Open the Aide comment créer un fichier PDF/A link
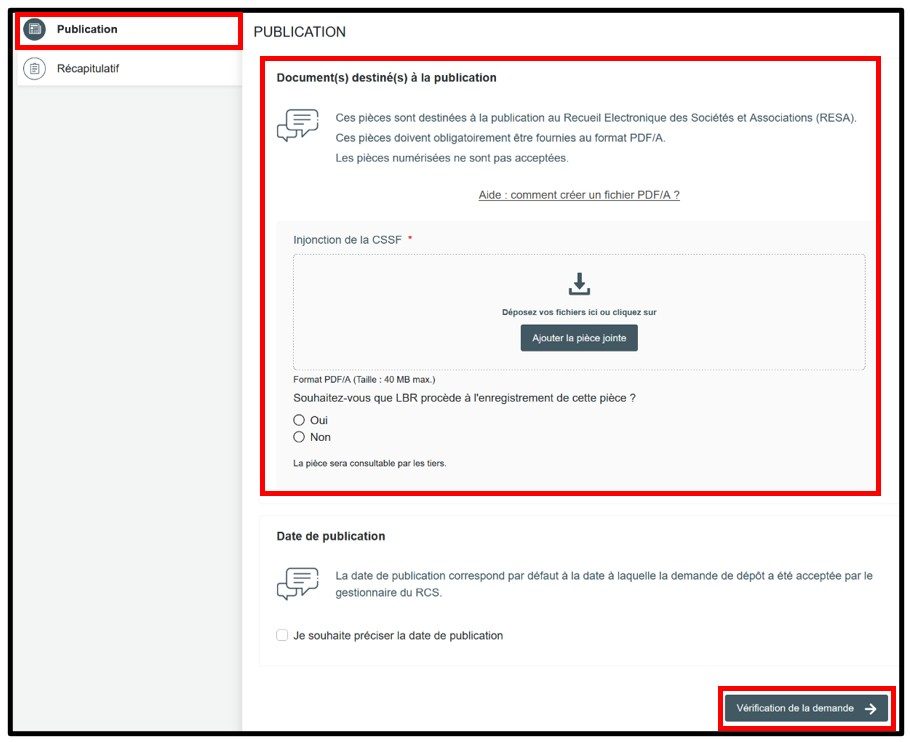910x742 pixels. click(x=579, y=195)
